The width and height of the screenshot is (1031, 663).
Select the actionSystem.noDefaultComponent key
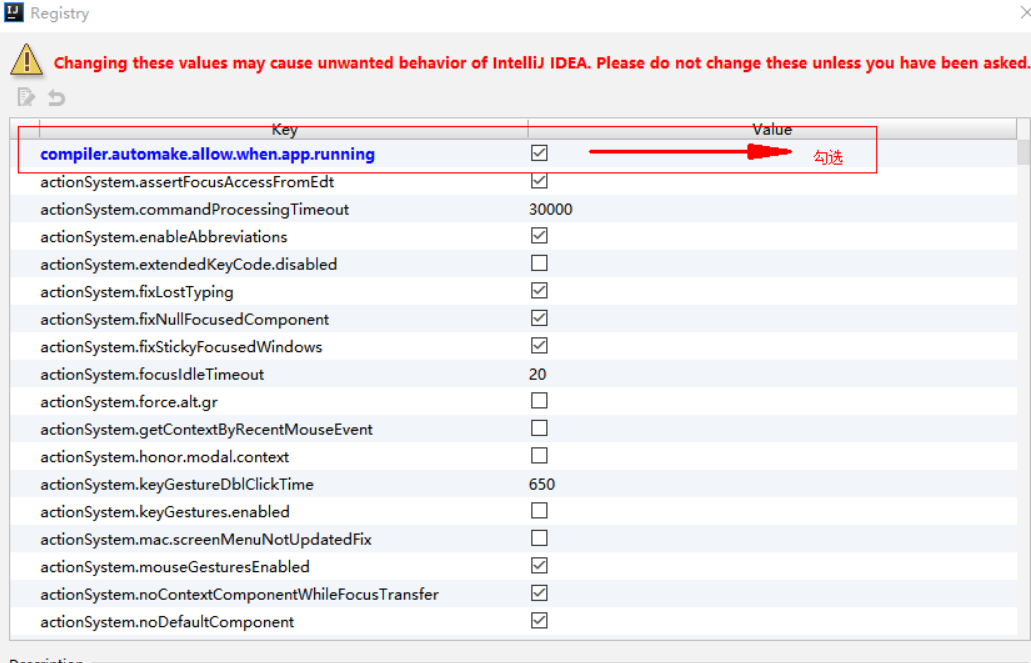tap(167, 622)
